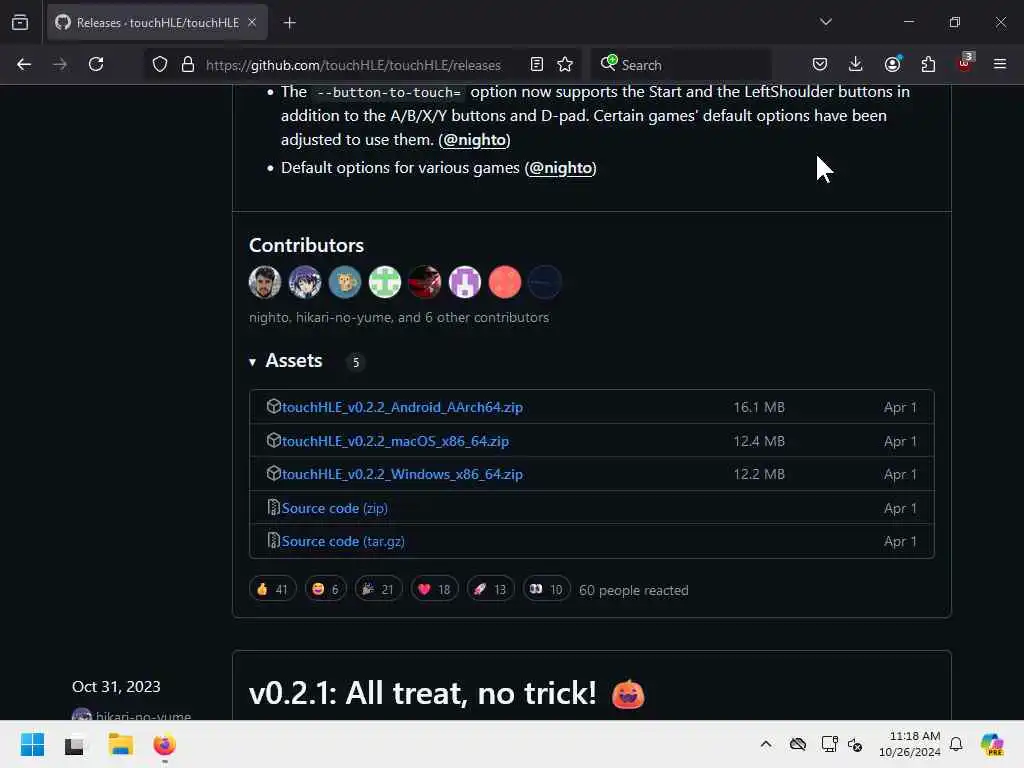The height and width of the screenshot is (768, 1024).
Task: Show hidden system tray icons
Action: tap(766, 744)
